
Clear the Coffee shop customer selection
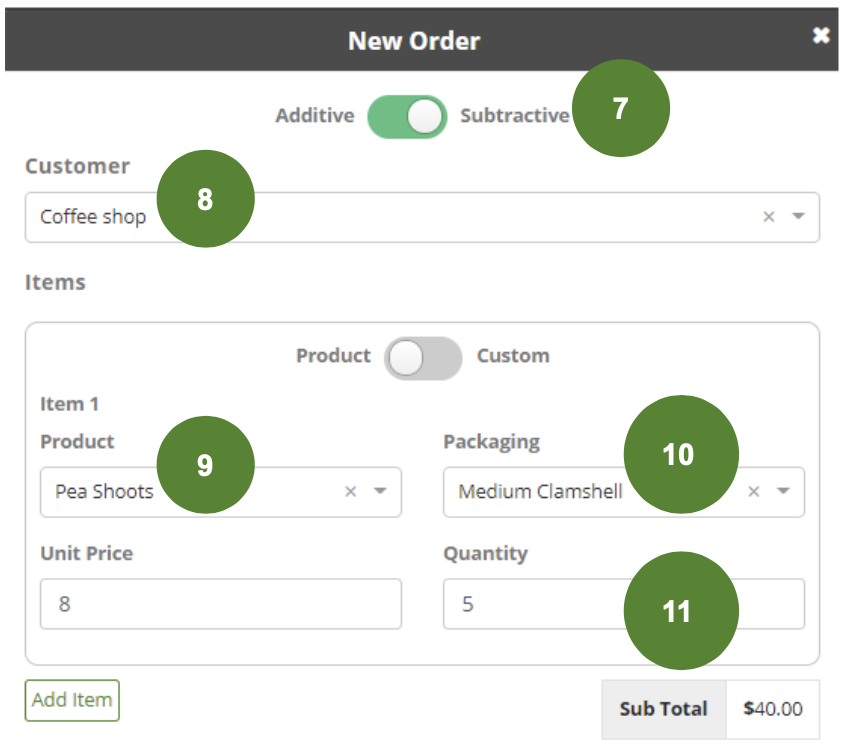pyautogui.click(x=769, y=216)
